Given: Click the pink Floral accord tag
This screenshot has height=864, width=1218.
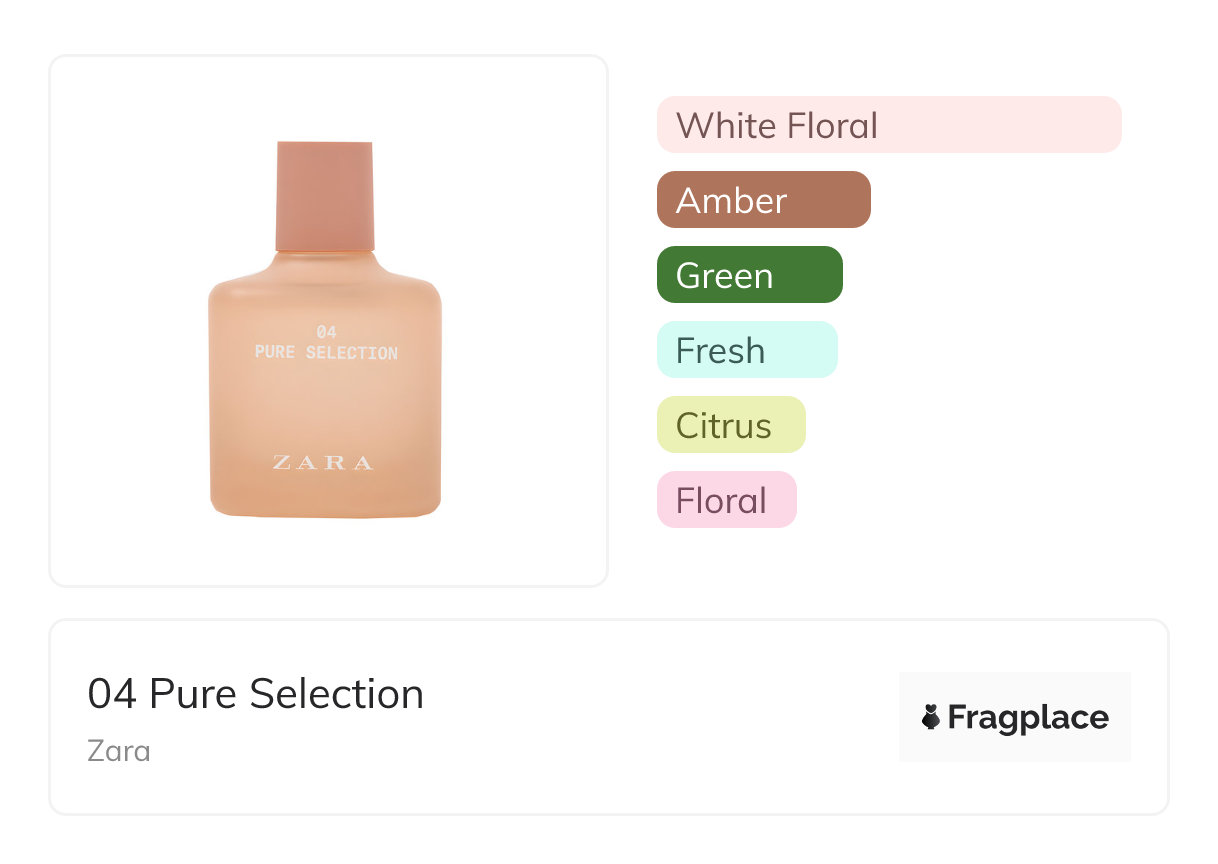Looking at the screenshot, I should coord(726,500).
